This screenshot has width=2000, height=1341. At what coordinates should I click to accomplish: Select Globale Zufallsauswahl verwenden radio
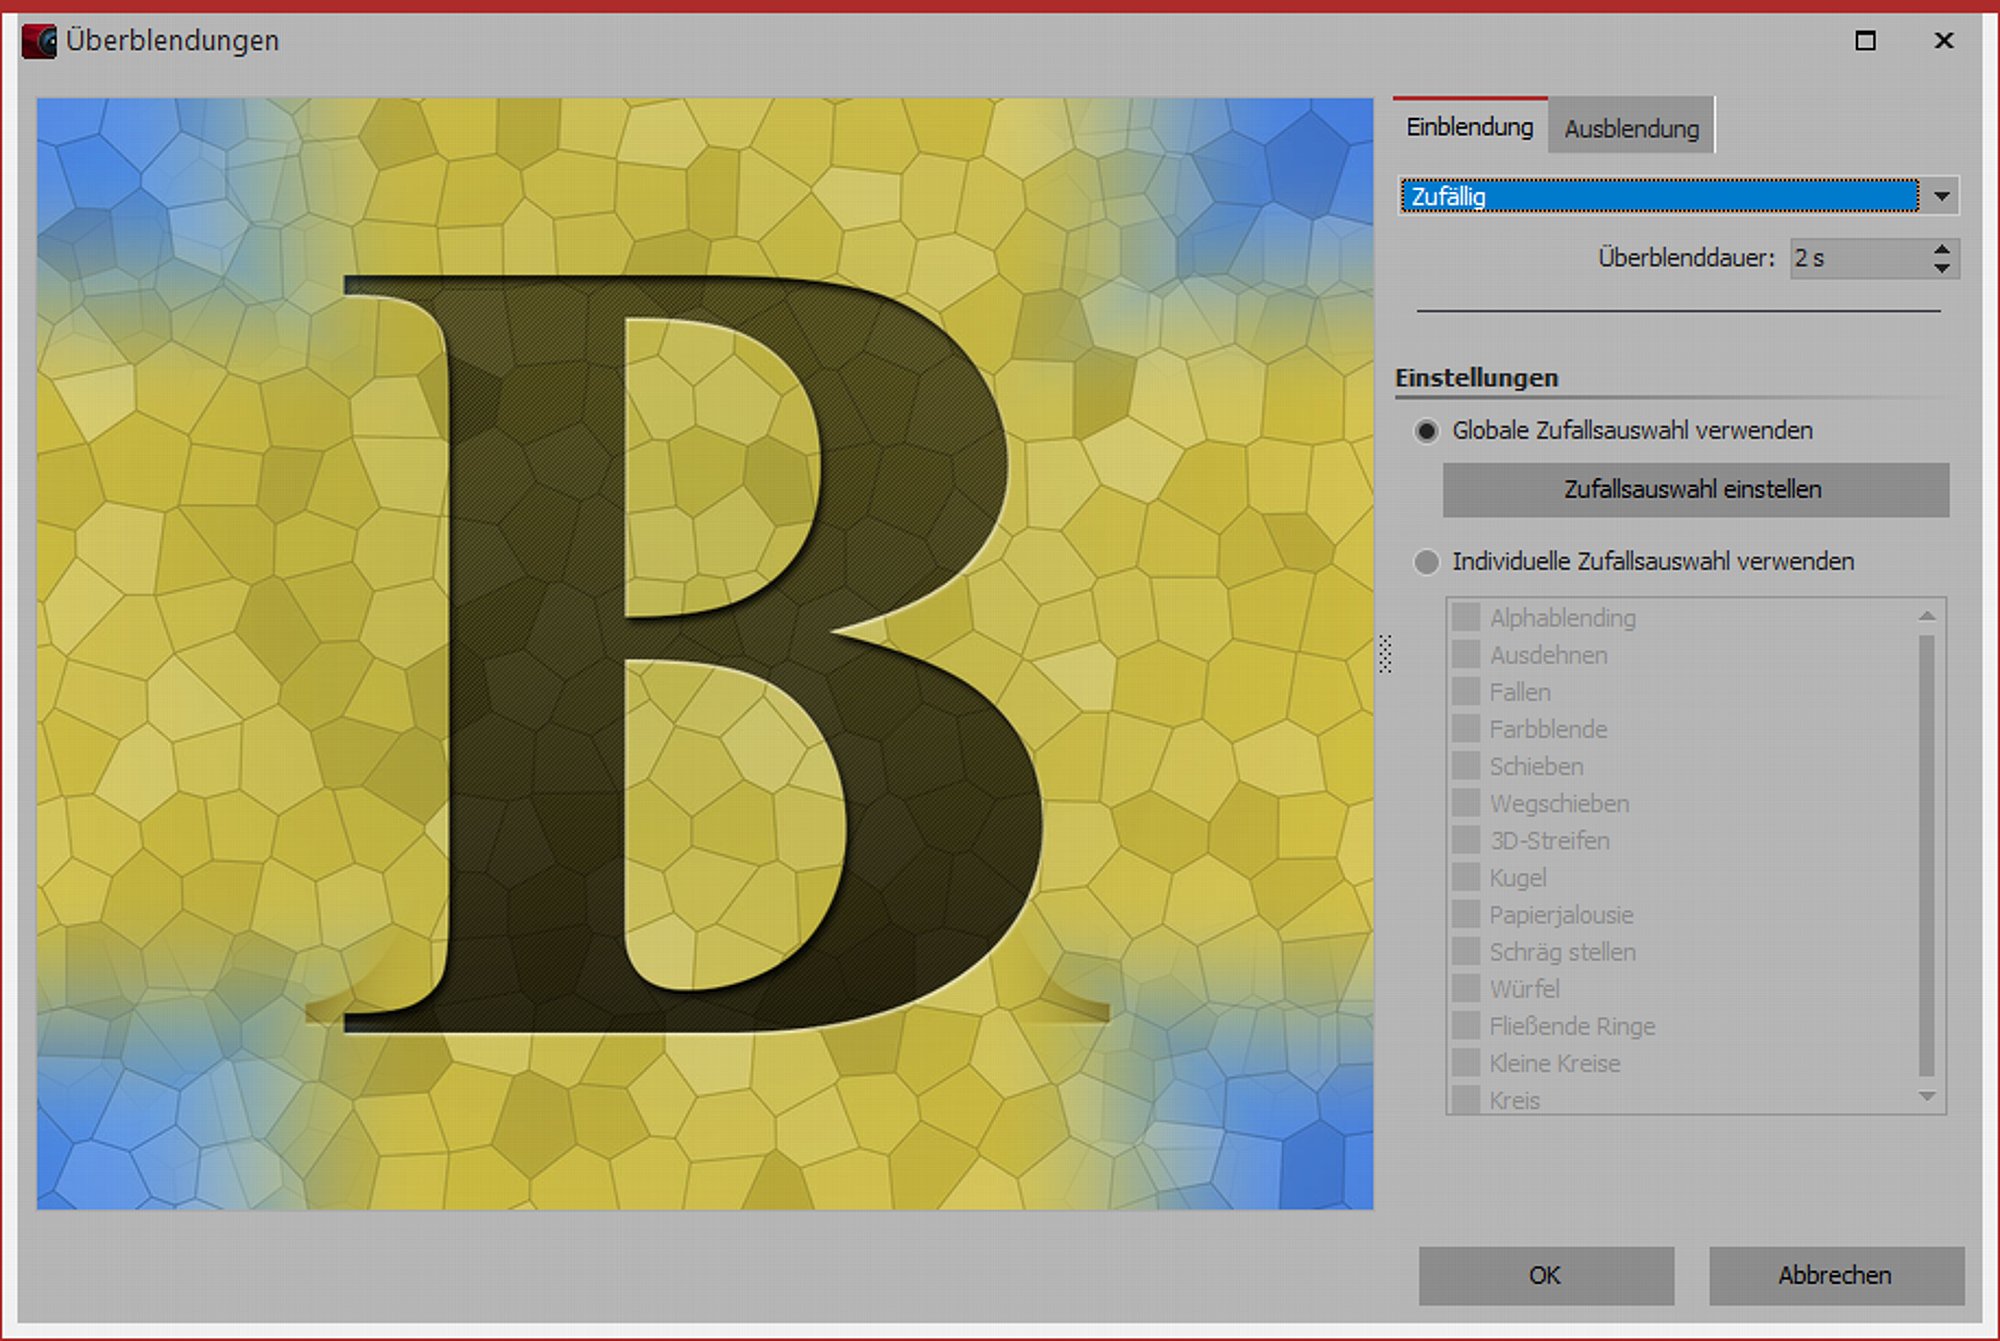tap(1427, 431)
